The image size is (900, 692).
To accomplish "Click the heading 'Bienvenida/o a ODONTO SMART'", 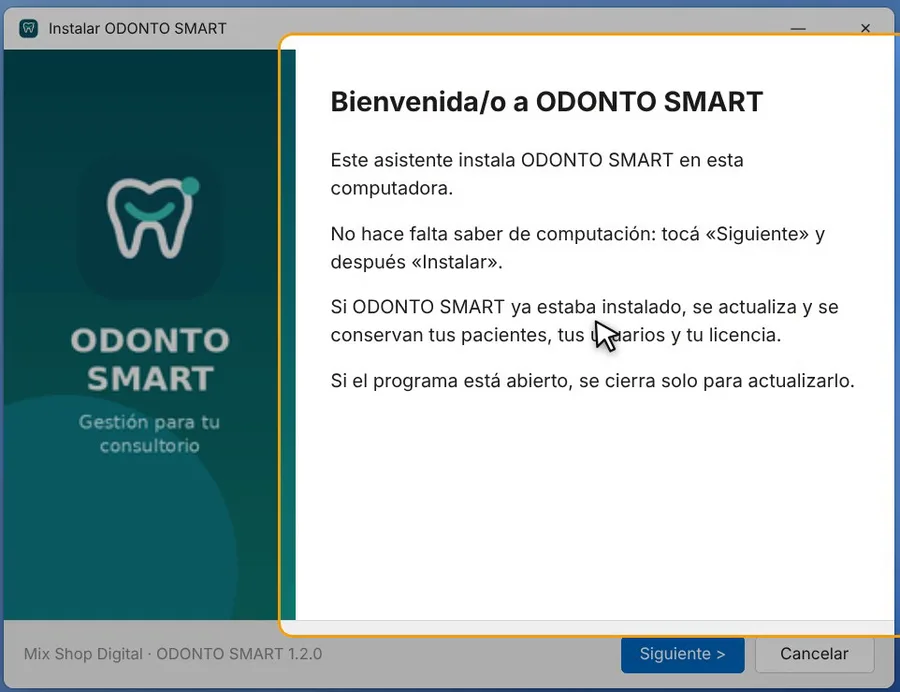I will click(x=546, y=102).
